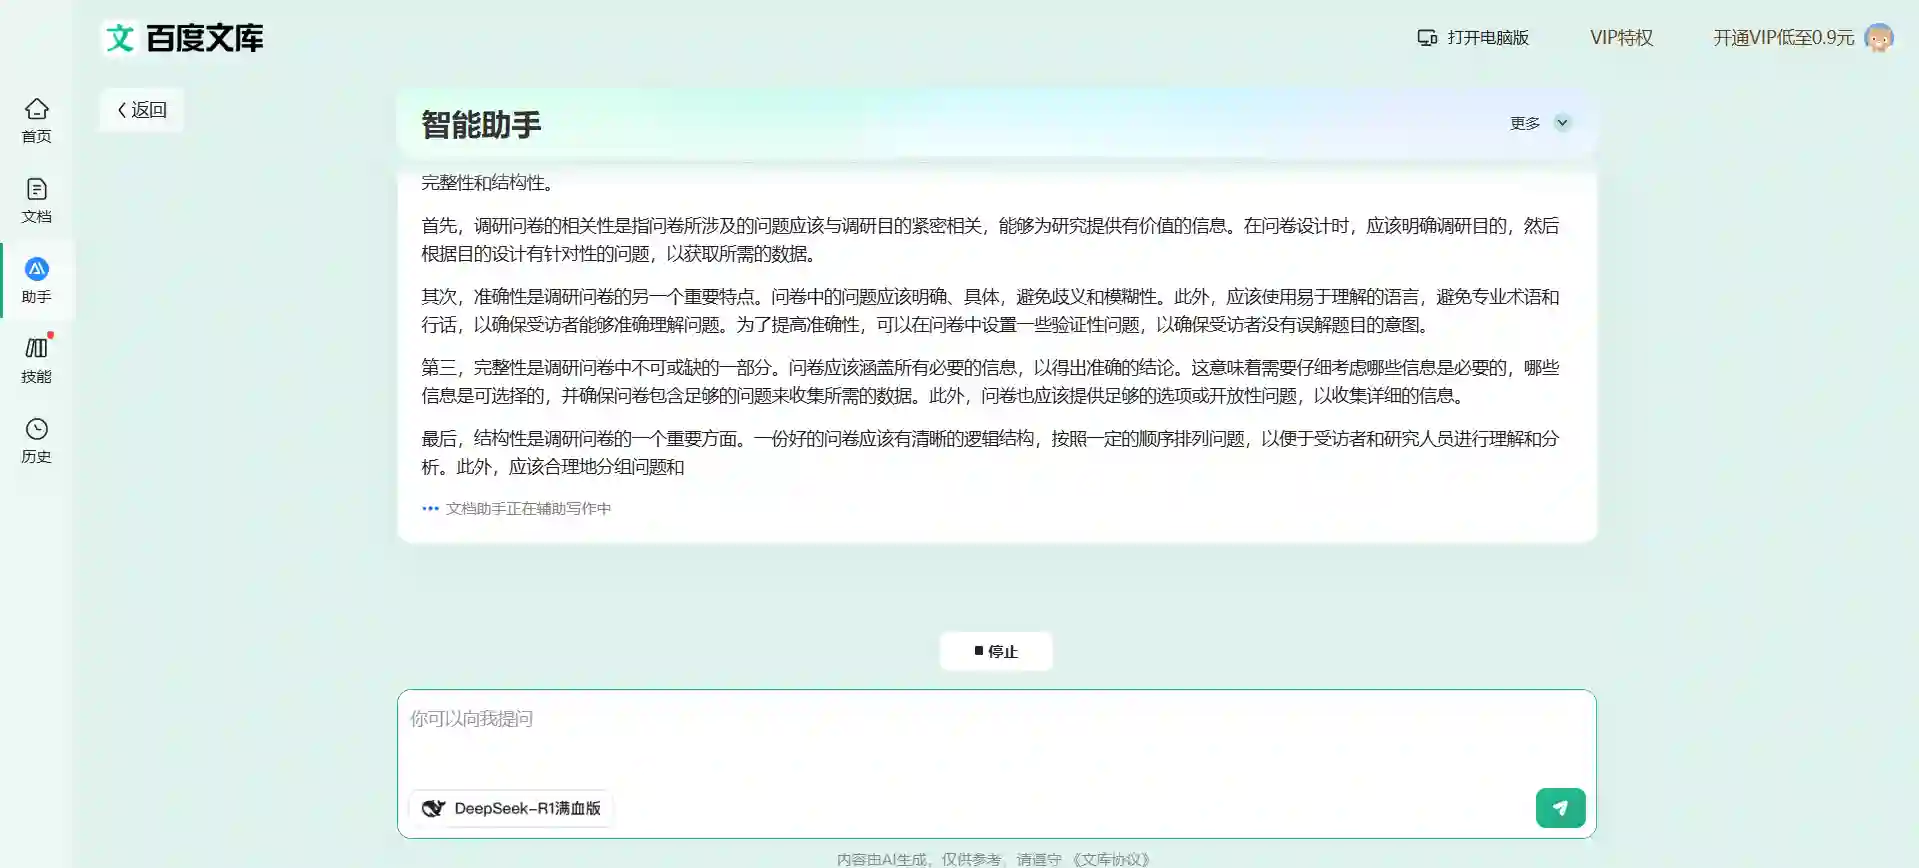This screenshot has width=1919, height=868.
Task: Click 打开电脑版 link
Action: click(x=1473, y=38)
